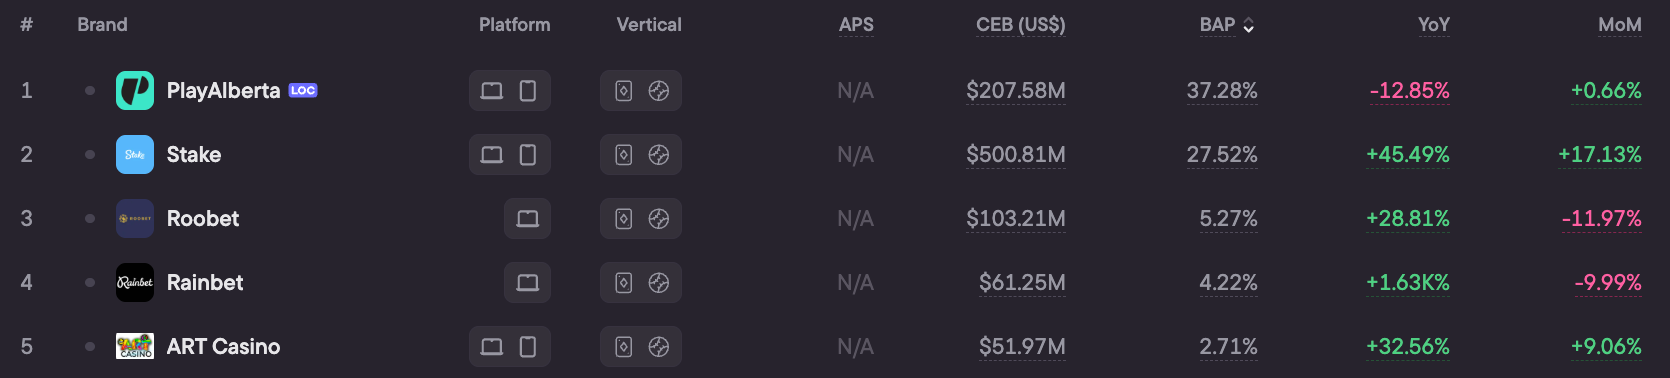Click ART Casino's sports vertical icon
Viewport: 1670px width, 378px height.
click(x=659, y=347)
